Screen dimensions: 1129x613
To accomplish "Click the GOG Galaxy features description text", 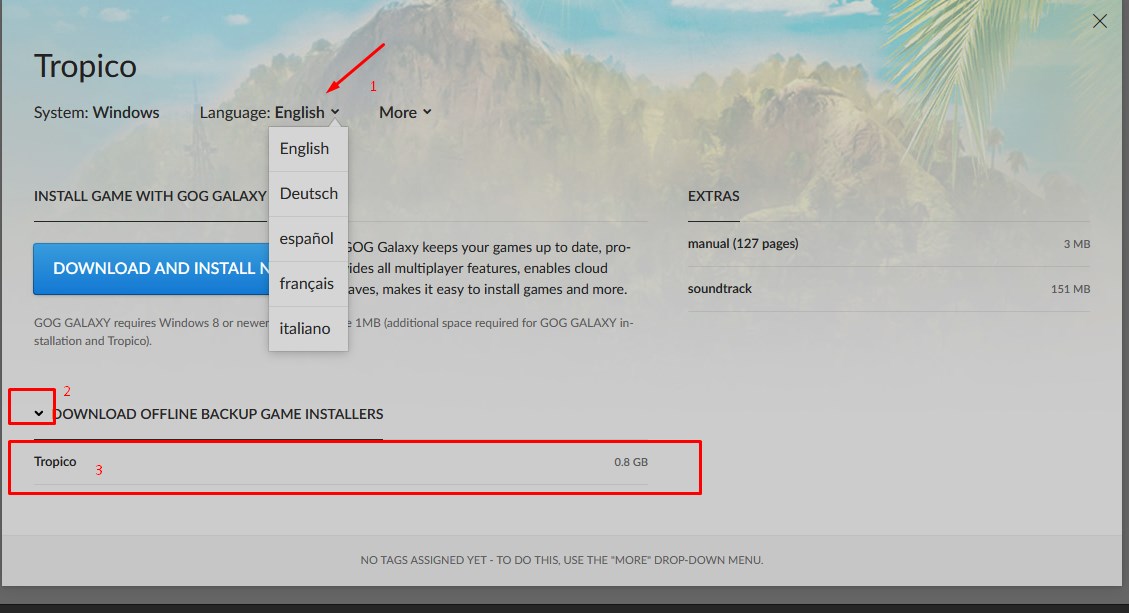I will pos(489,268).
